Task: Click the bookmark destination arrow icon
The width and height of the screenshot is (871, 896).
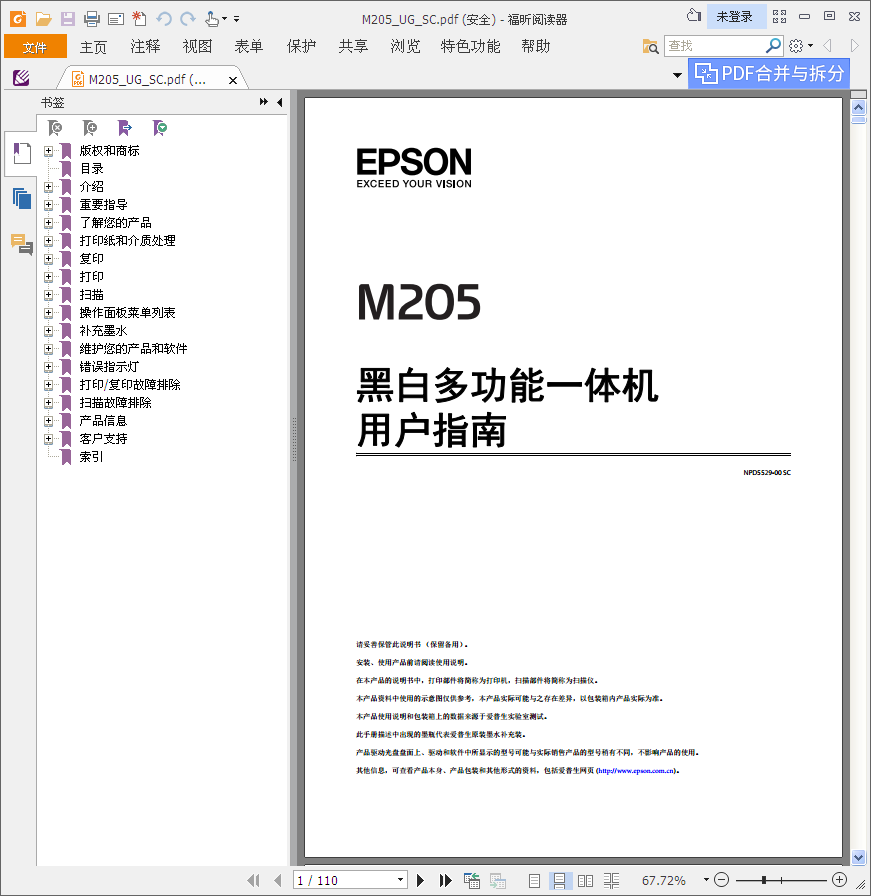Action: (125, 127)
